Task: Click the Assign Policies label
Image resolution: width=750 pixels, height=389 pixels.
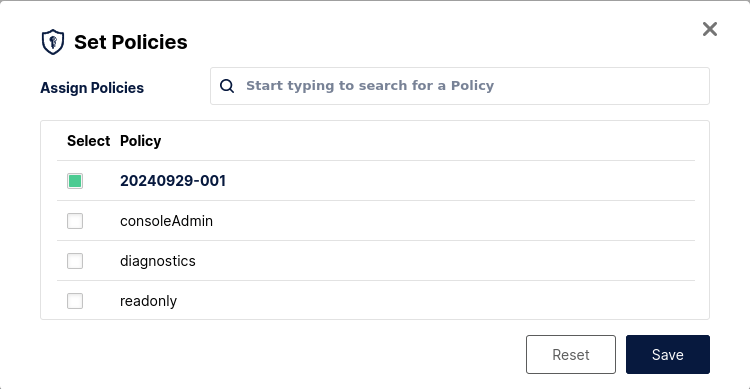Action: [92, 88]
